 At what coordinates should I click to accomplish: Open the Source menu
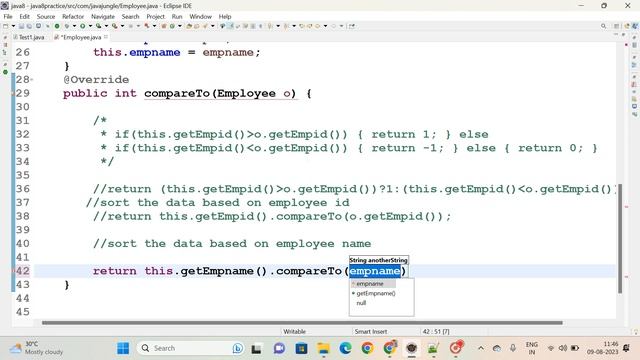pyautogui.click(x=46, y=16)
